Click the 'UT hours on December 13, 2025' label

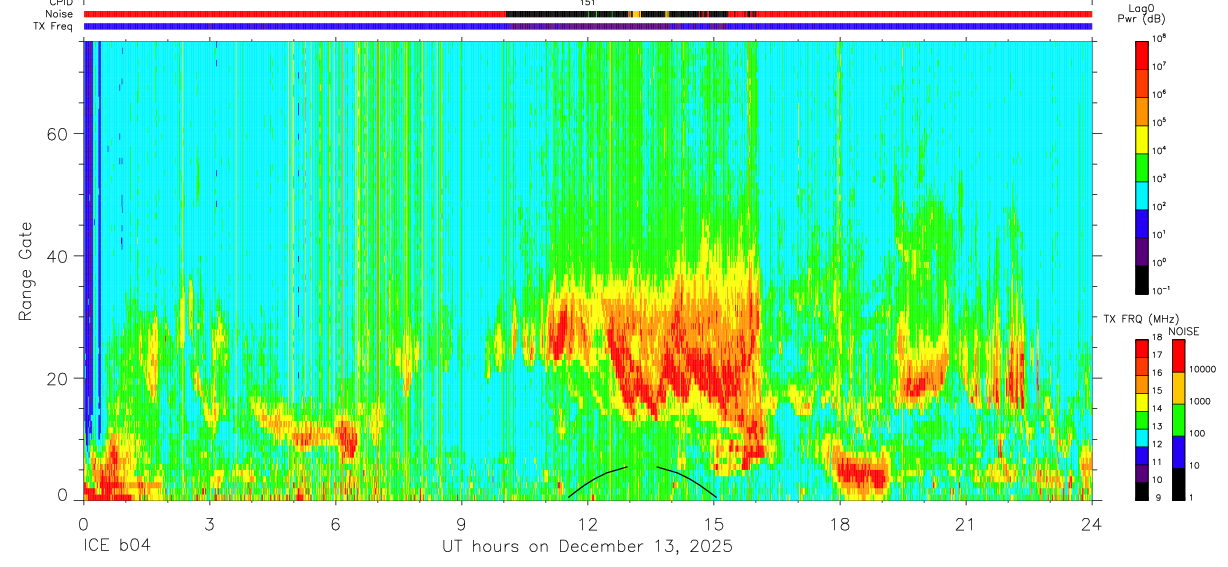[x=587, y=547]
